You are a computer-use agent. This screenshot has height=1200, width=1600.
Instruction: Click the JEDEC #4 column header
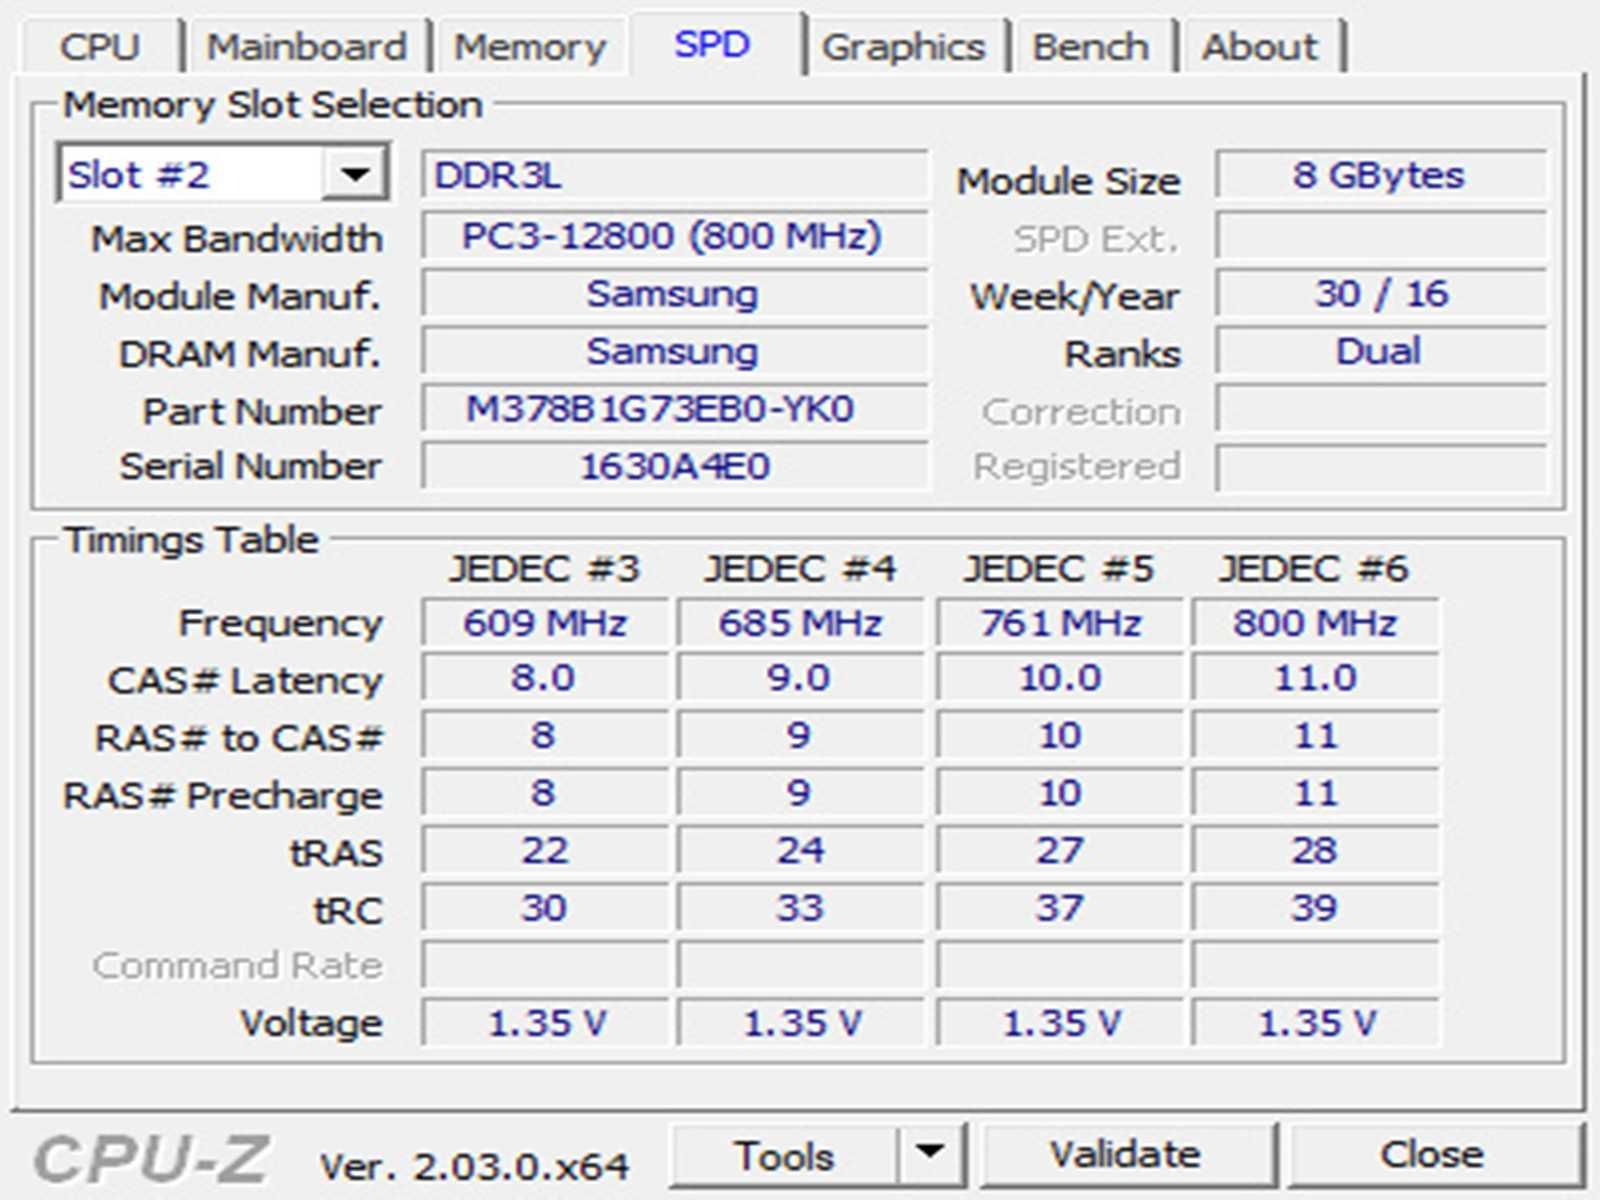tap(800, 569)
